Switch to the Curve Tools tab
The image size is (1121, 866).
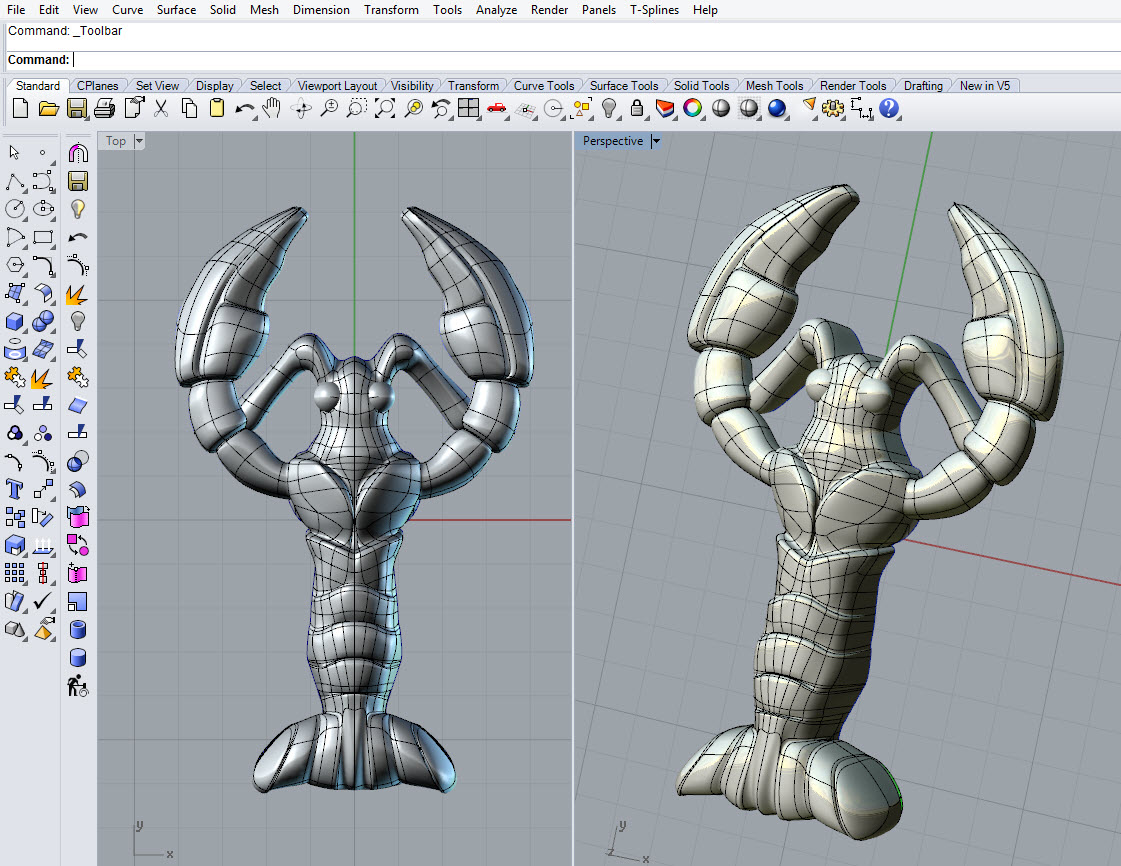coord(544,86)
